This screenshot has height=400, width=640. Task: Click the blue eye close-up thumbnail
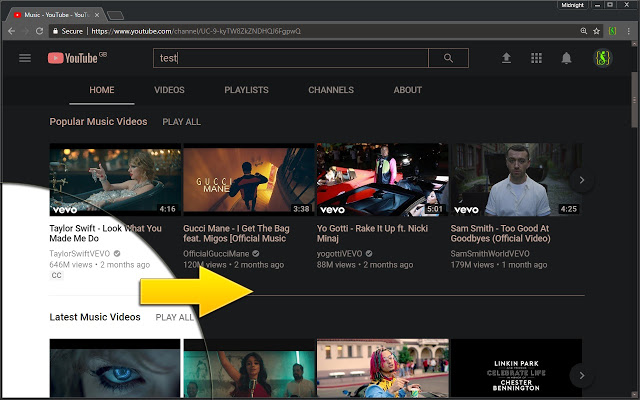pyautogui.click(x=115, y=368)
